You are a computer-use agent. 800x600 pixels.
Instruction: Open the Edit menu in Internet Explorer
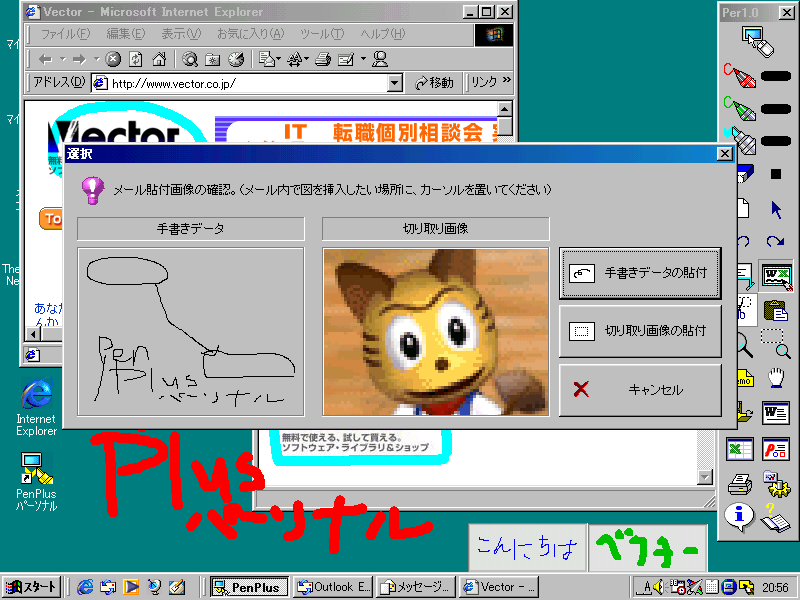pos(126,34)
